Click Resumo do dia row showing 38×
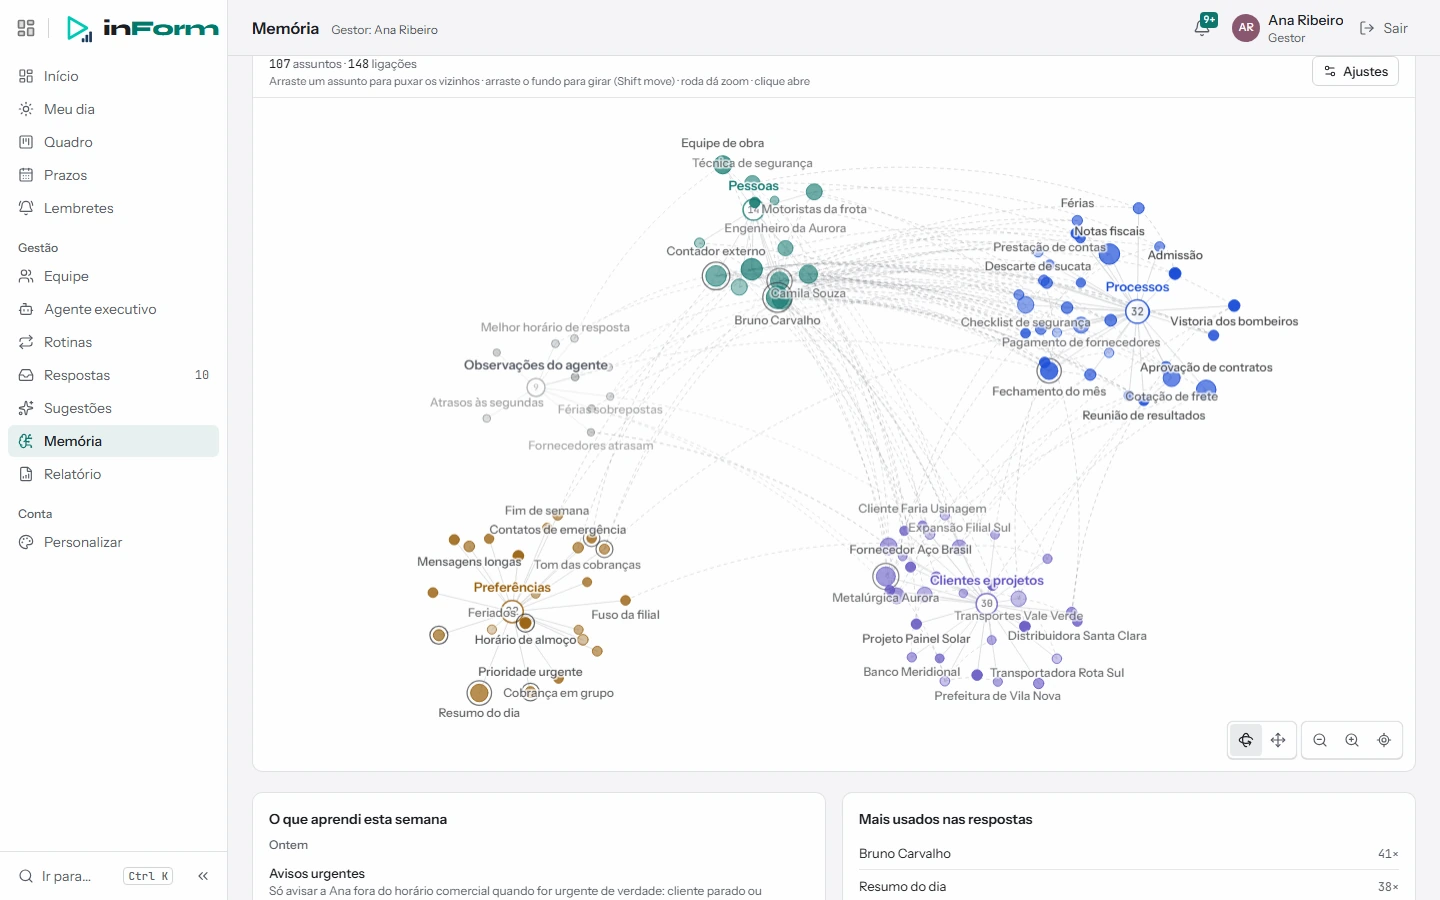This screenshot has width=1440, height=900. point(1128,886)
